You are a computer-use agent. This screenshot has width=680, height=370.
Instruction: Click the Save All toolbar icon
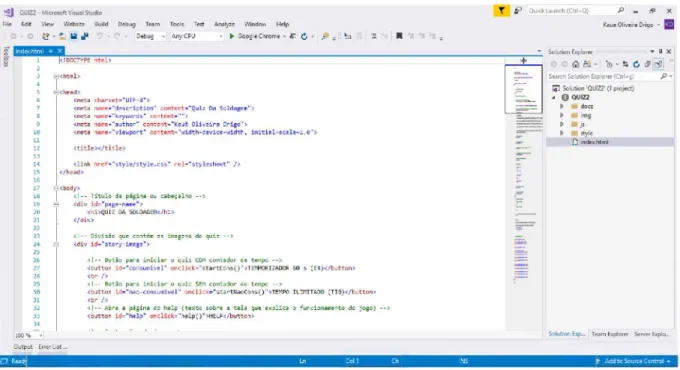85,36
